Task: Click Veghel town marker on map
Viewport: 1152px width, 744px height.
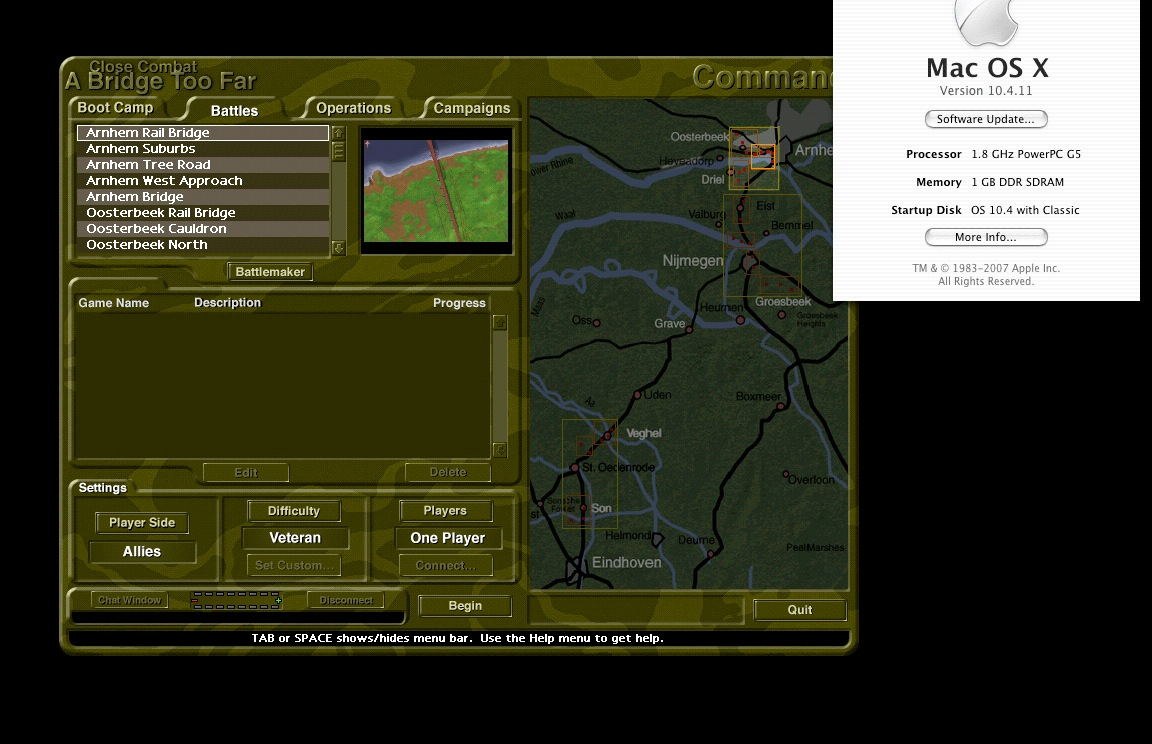Action: [608, 436]
